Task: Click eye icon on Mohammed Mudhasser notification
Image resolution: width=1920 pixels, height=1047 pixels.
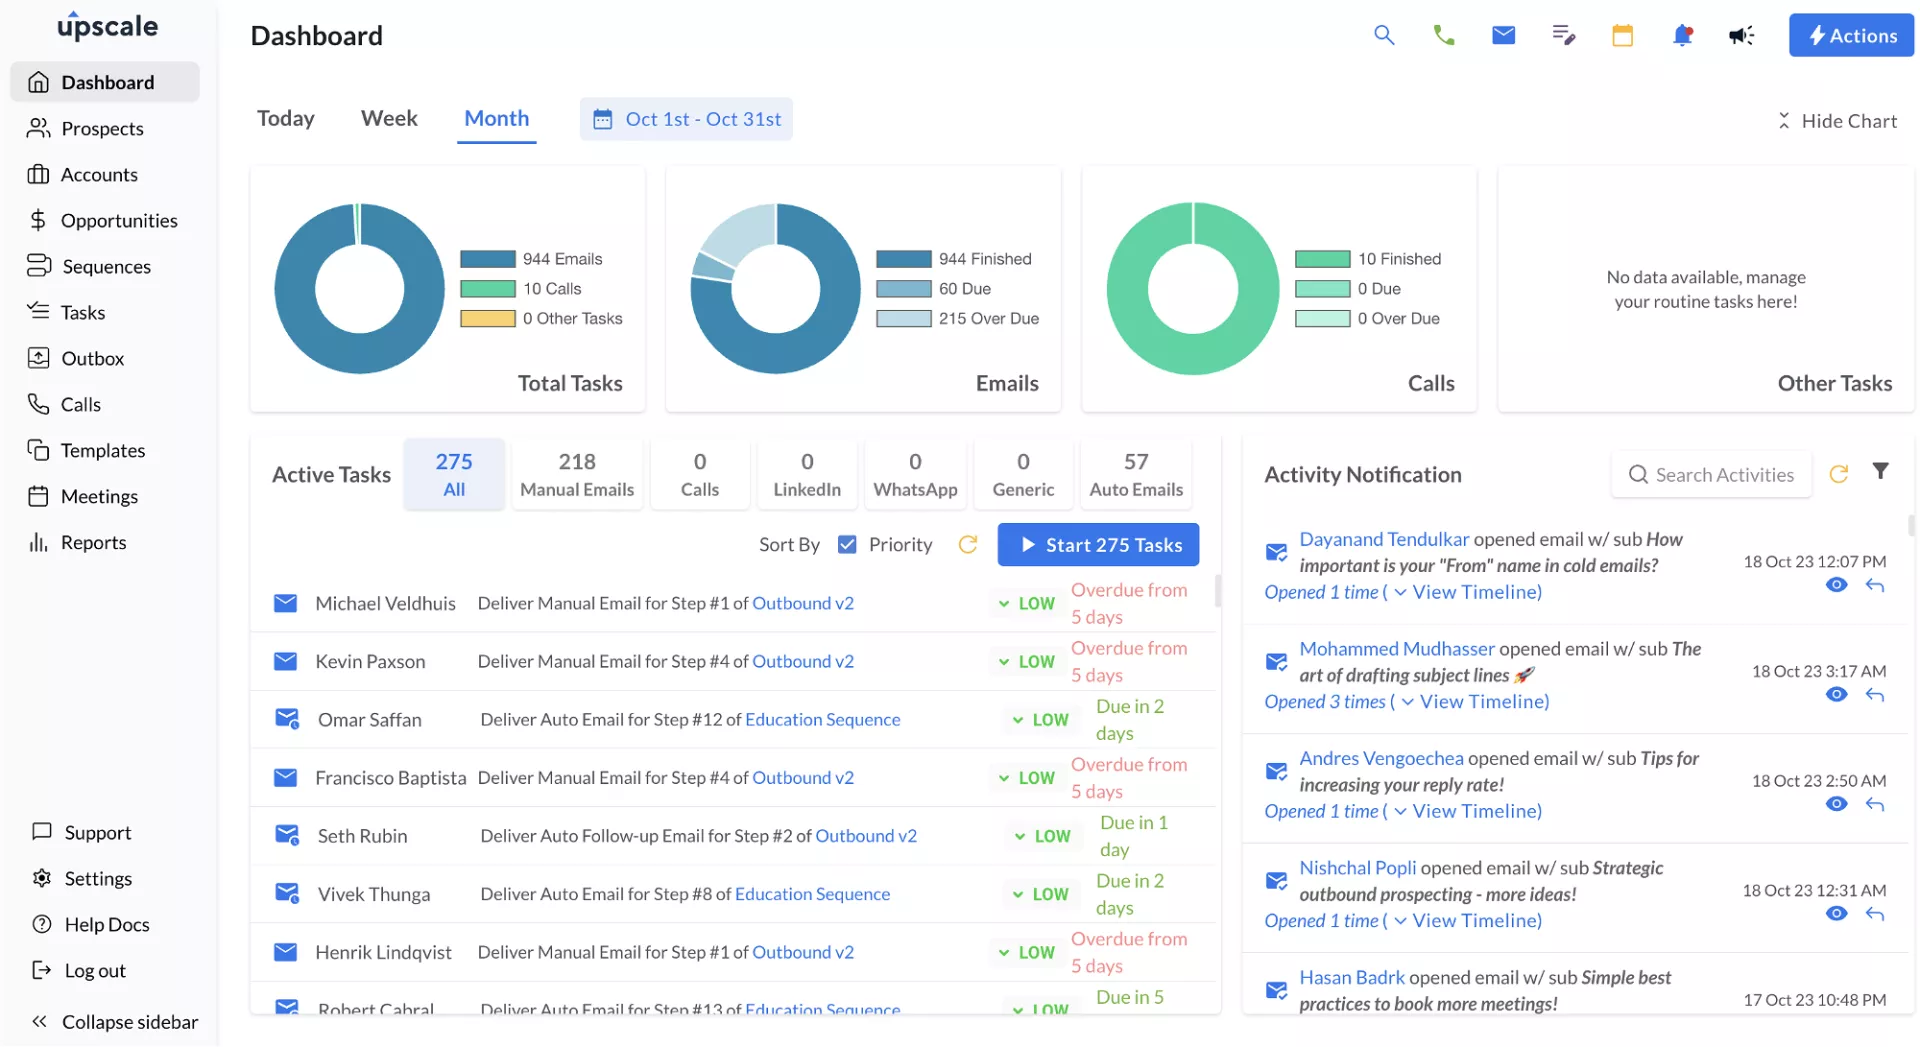Action: (x=1836, y=695)
